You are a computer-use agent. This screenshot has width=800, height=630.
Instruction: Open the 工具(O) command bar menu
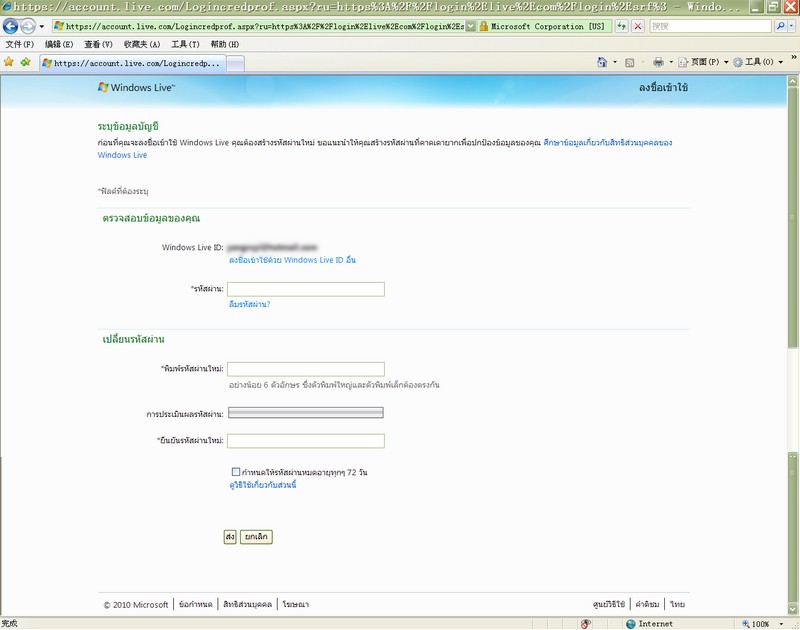(758, 62)
